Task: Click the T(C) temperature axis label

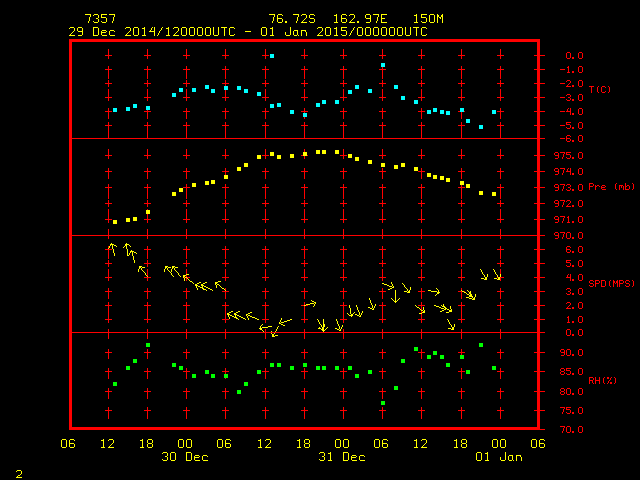Action: tap(600, 90)
